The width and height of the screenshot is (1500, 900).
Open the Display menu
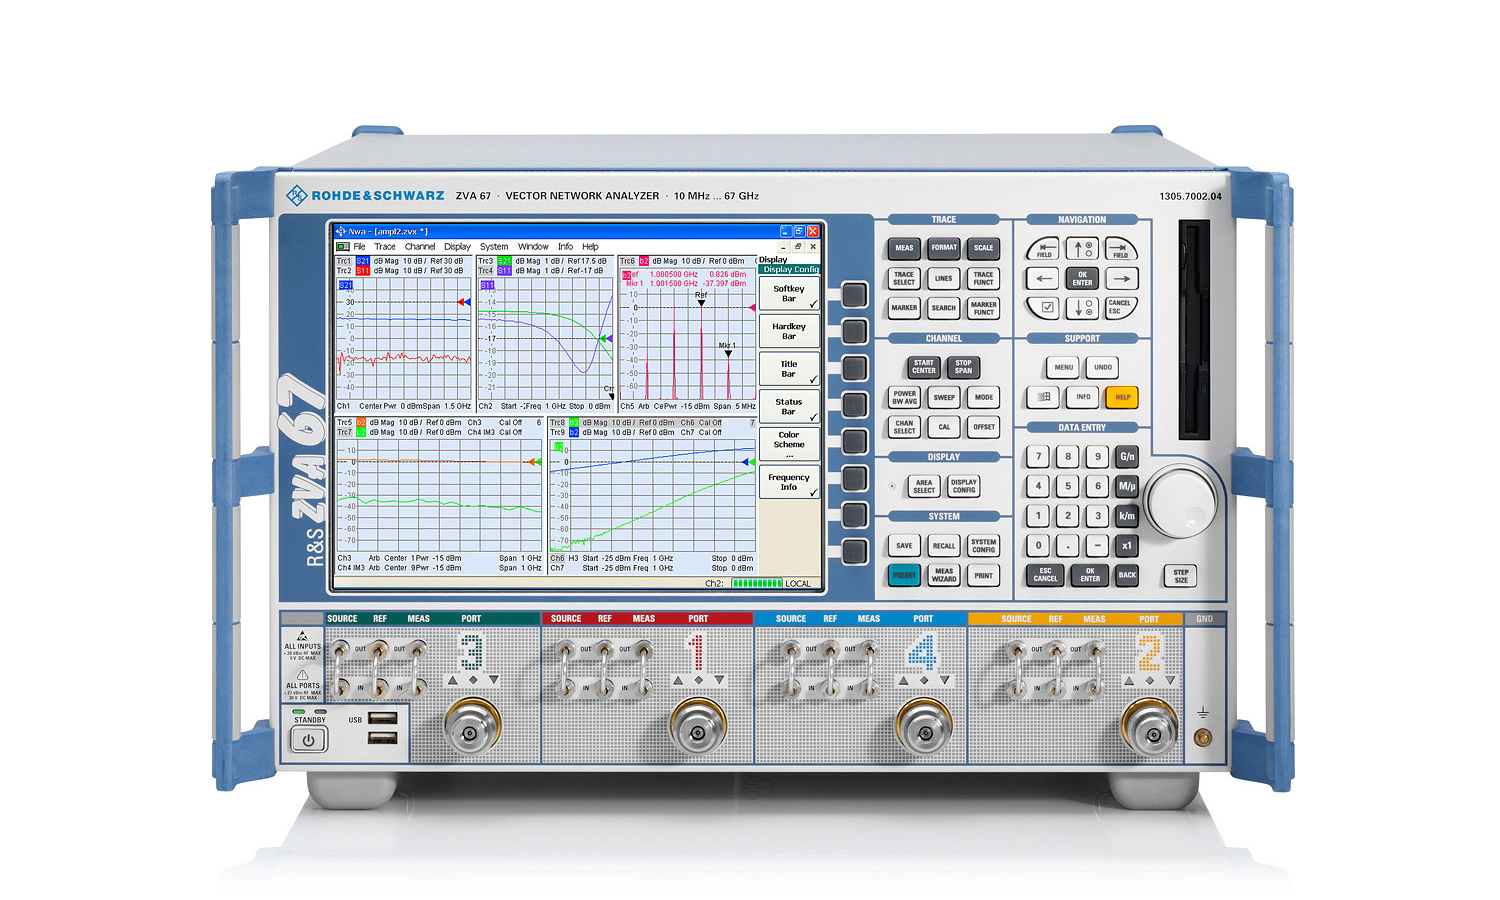point(457,247)
